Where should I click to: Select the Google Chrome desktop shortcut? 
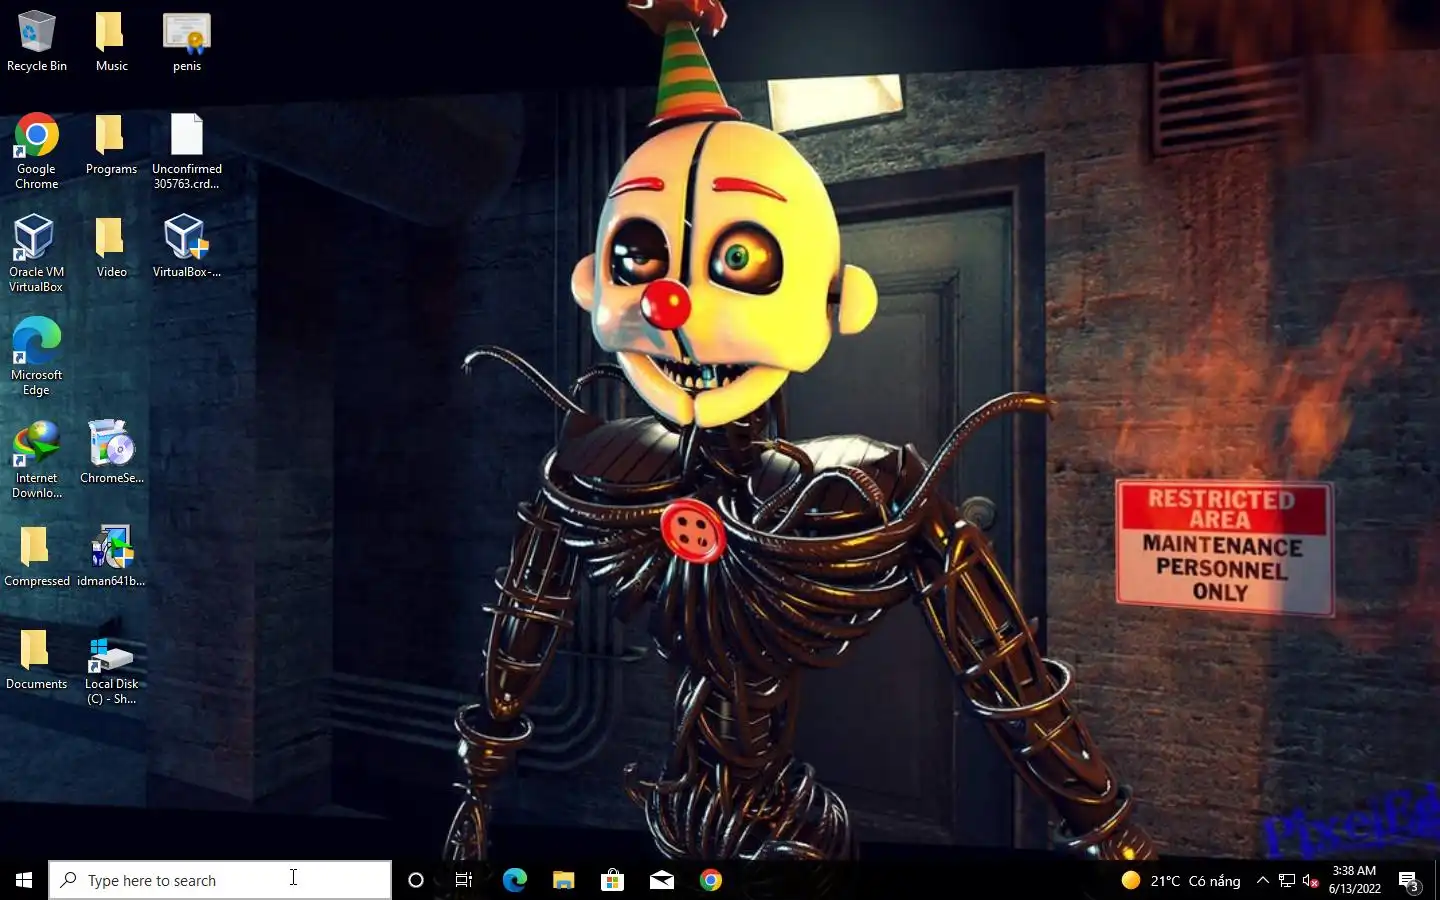coord(37,151)
